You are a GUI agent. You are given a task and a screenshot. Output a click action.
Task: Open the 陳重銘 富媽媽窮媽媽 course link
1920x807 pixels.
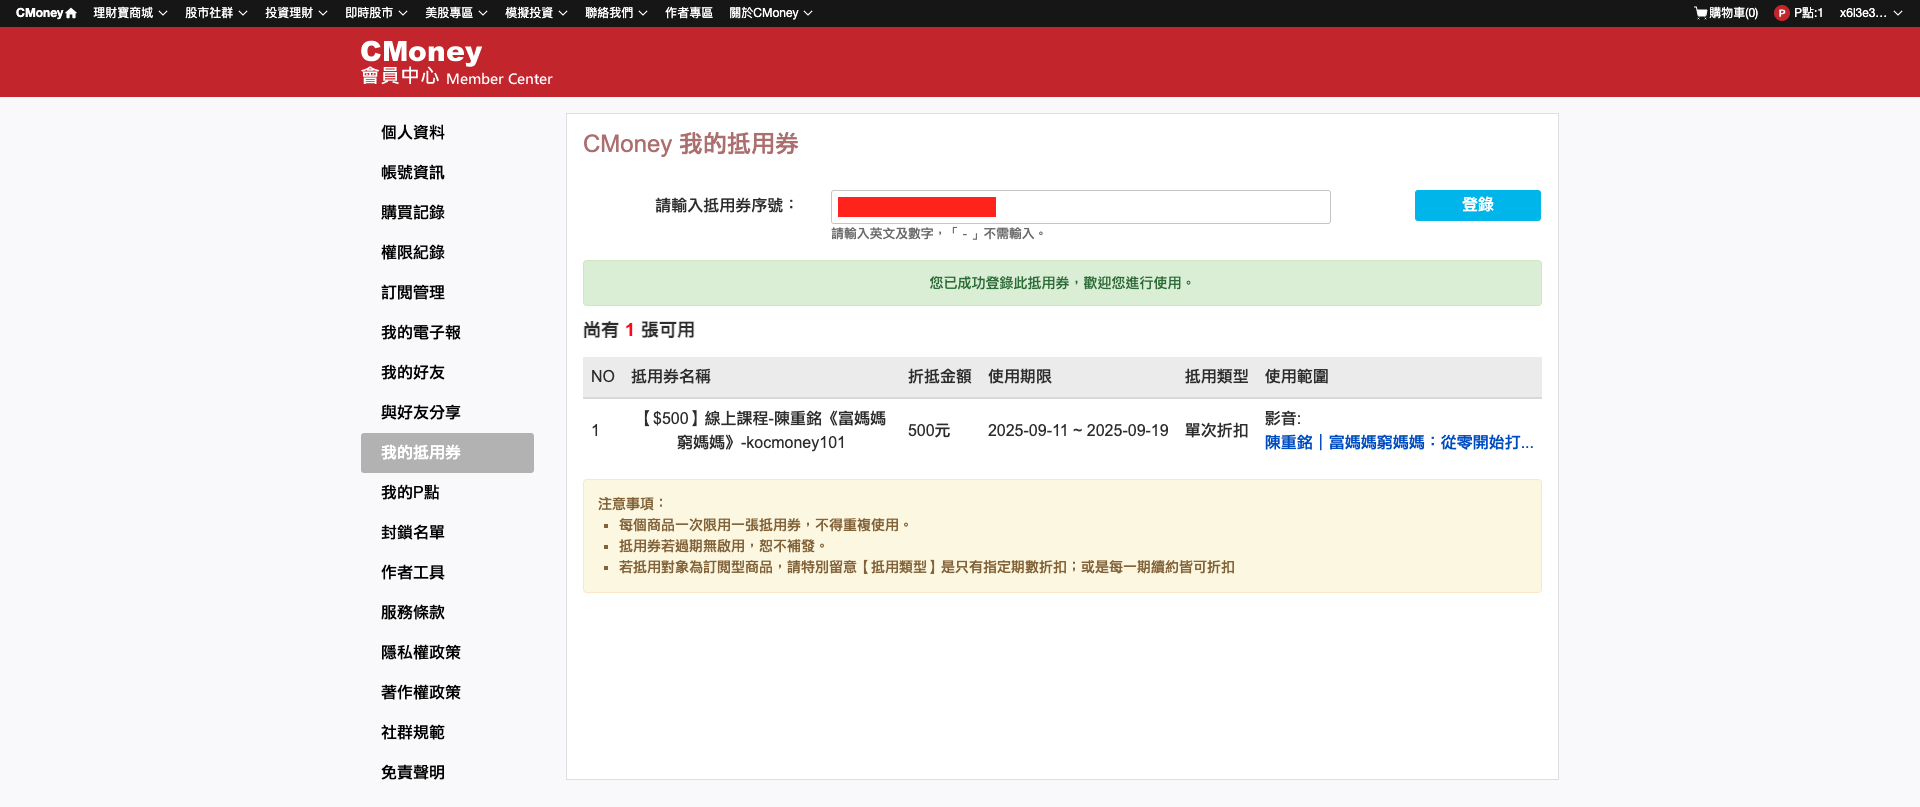[x=1398, y=442]
